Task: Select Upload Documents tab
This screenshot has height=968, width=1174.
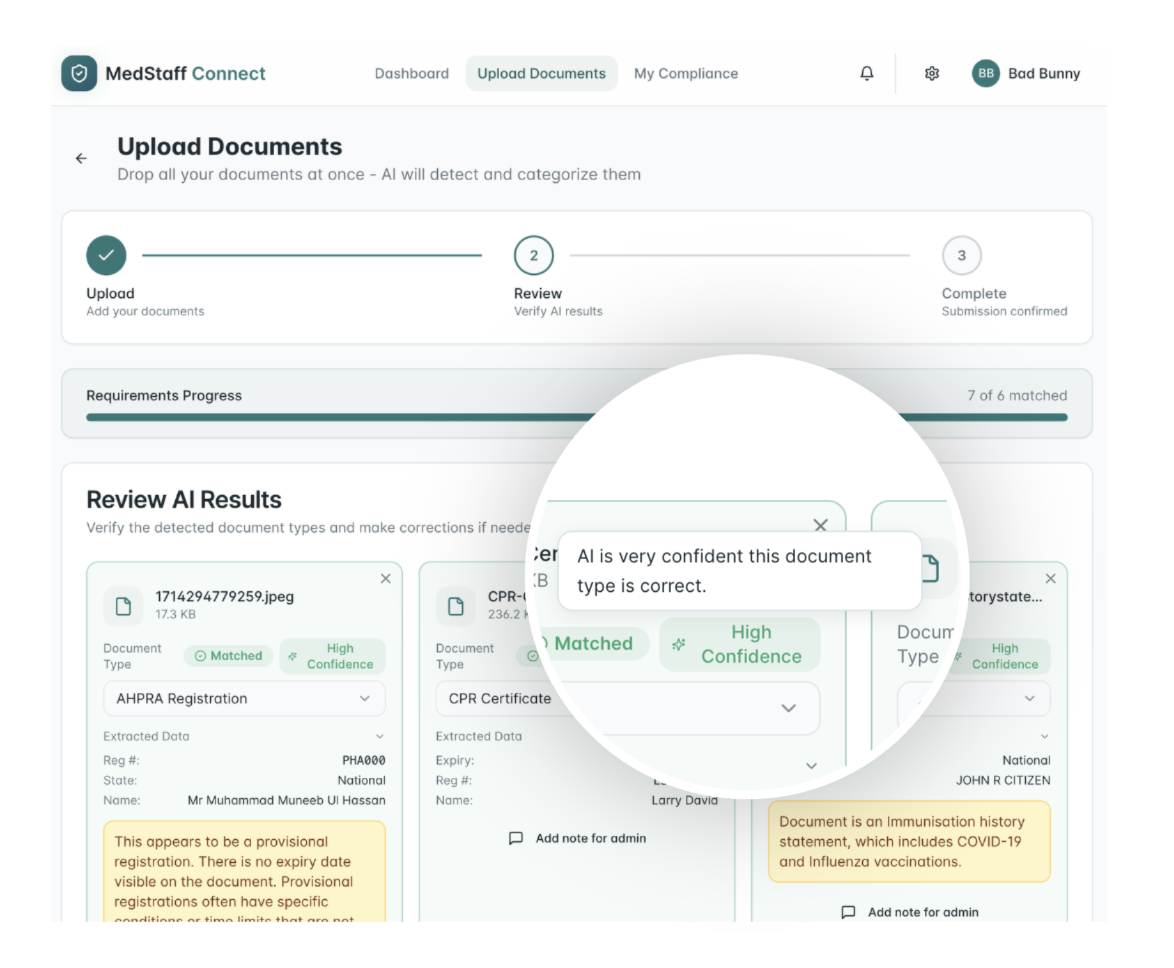Action: [541, 73]
